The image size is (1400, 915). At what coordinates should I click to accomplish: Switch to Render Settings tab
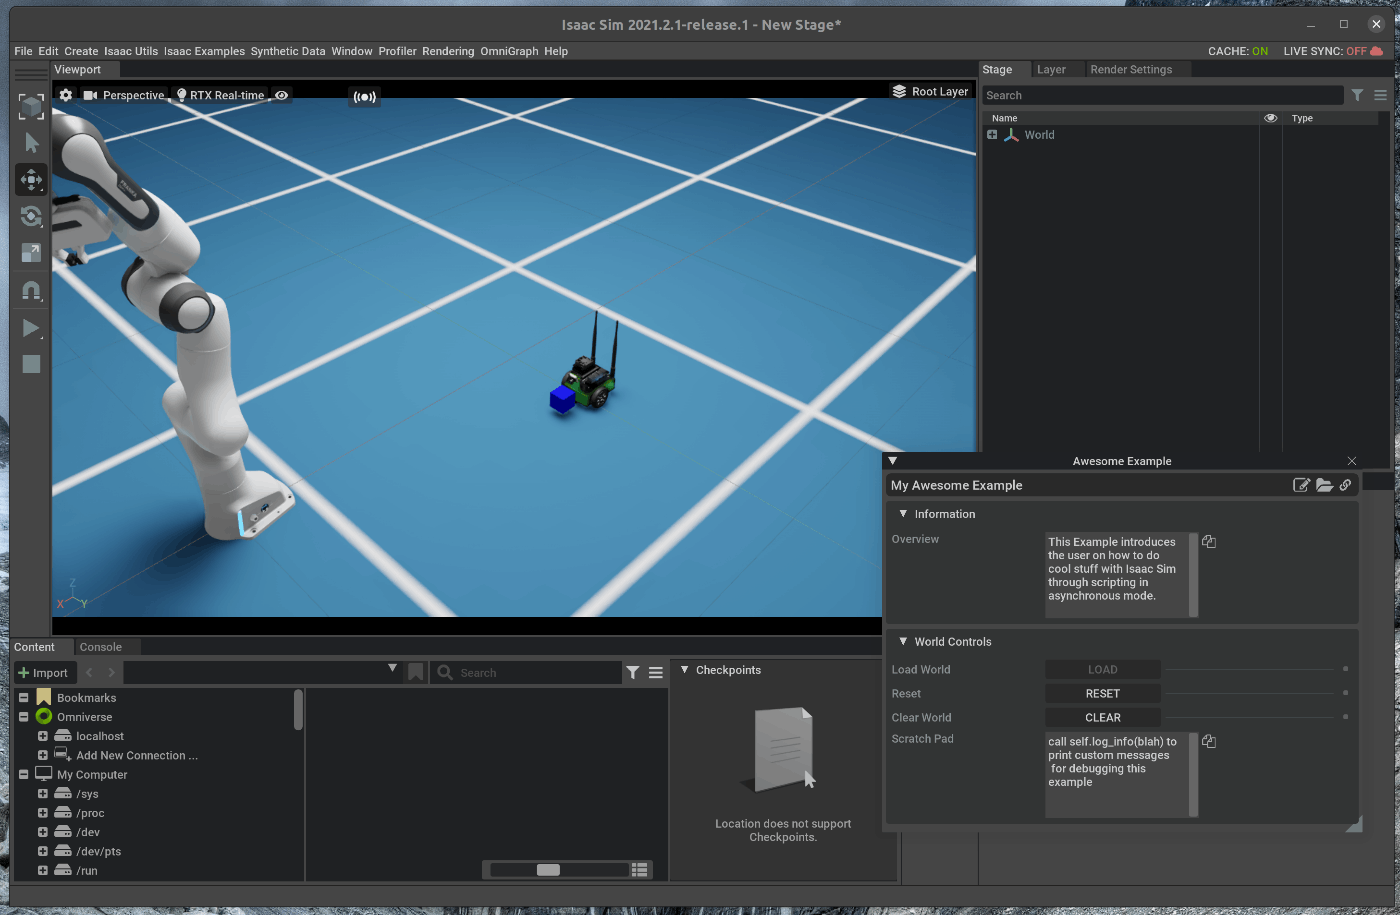pos(1131,69)
